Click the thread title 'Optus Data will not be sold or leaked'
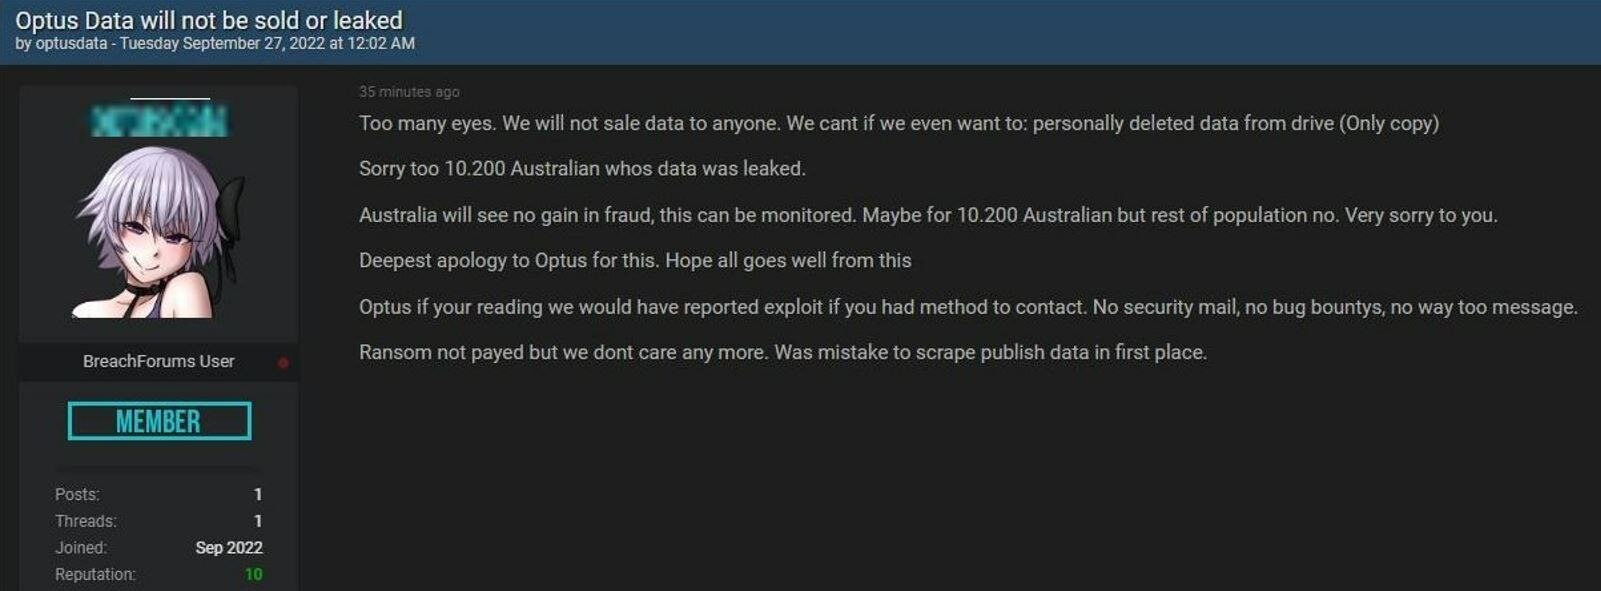 click(208, 20)
